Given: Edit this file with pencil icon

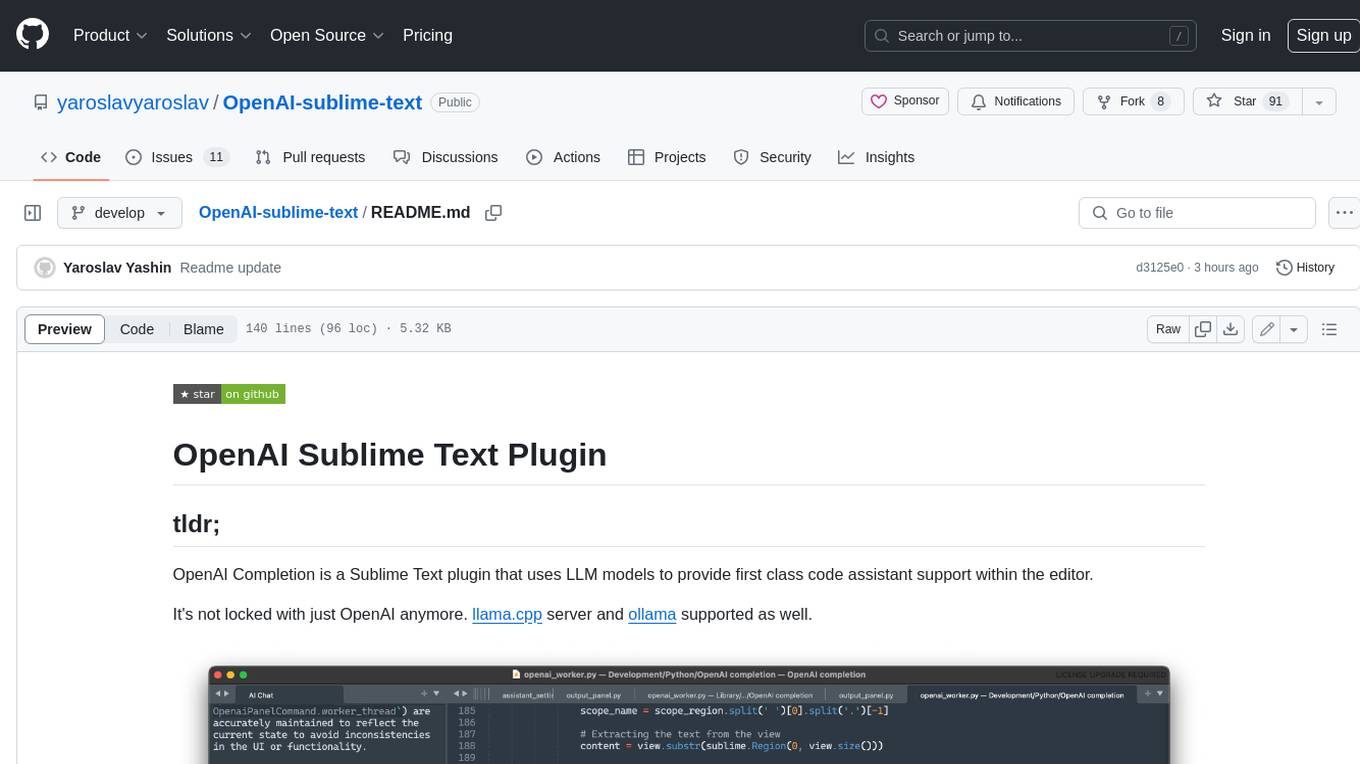Looking at the screenshot, I should [1267, 329].
